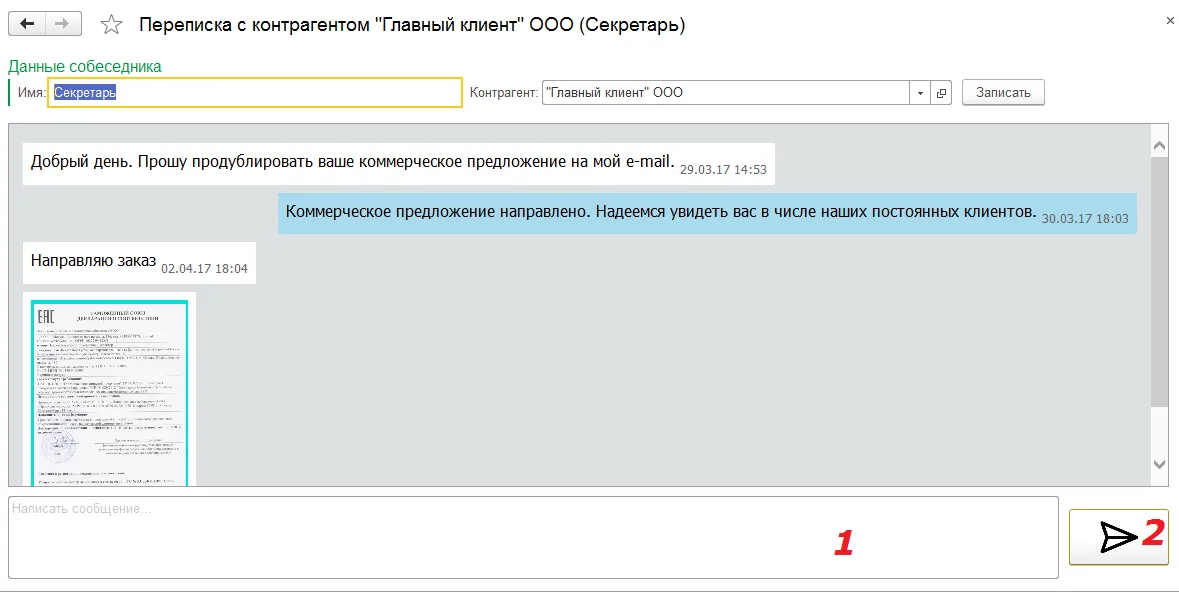Select the blue "Коммерческое предложение направлено" reply

click(x=660, y=212)
